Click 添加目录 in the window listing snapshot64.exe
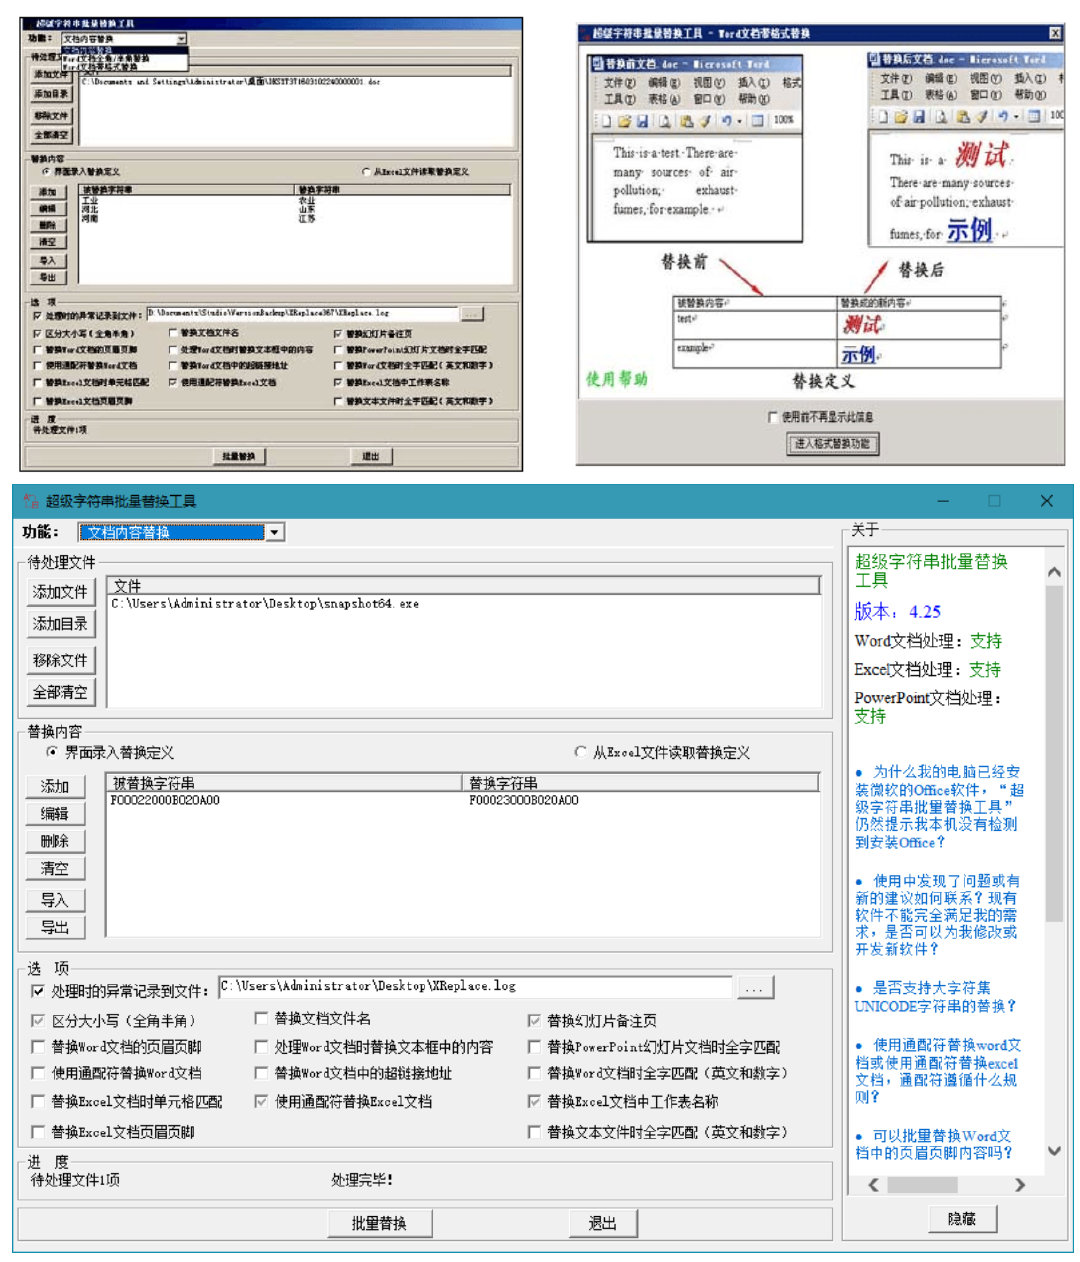 click(60, 624)
